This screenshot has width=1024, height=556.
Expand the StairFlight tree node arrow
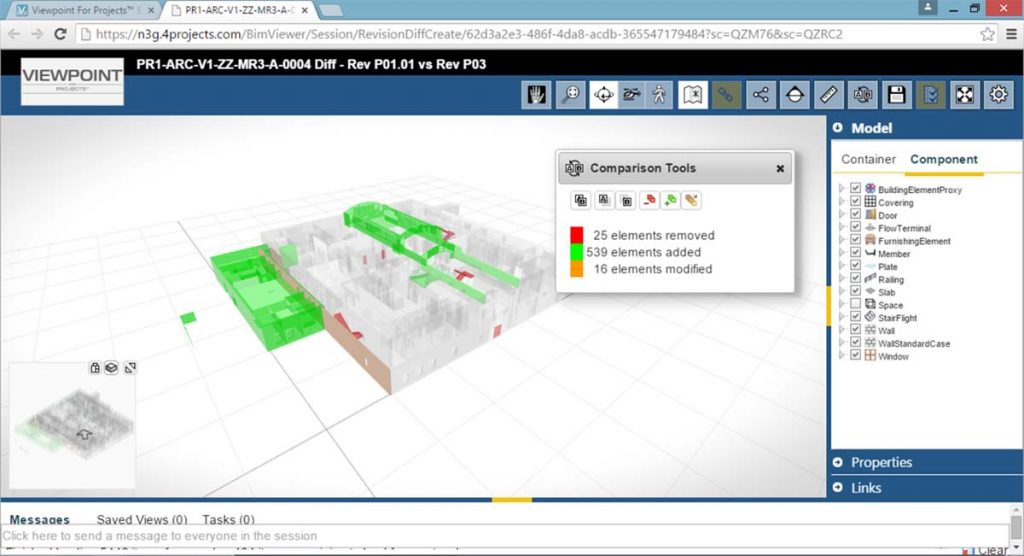842,317
